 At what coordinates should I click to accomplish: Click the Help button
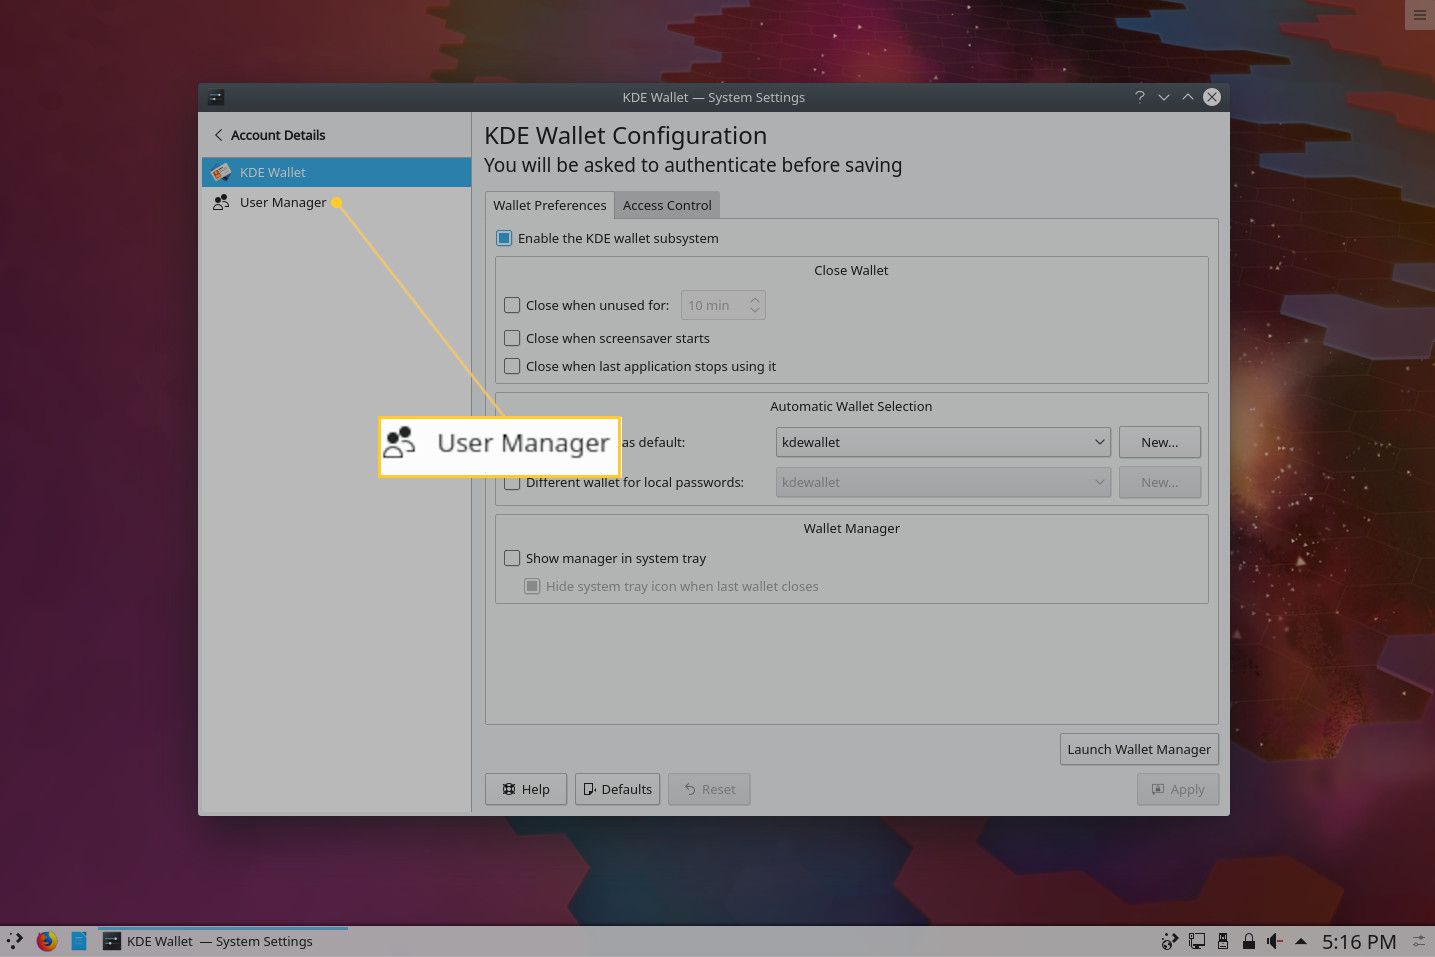tap(526, 789)
